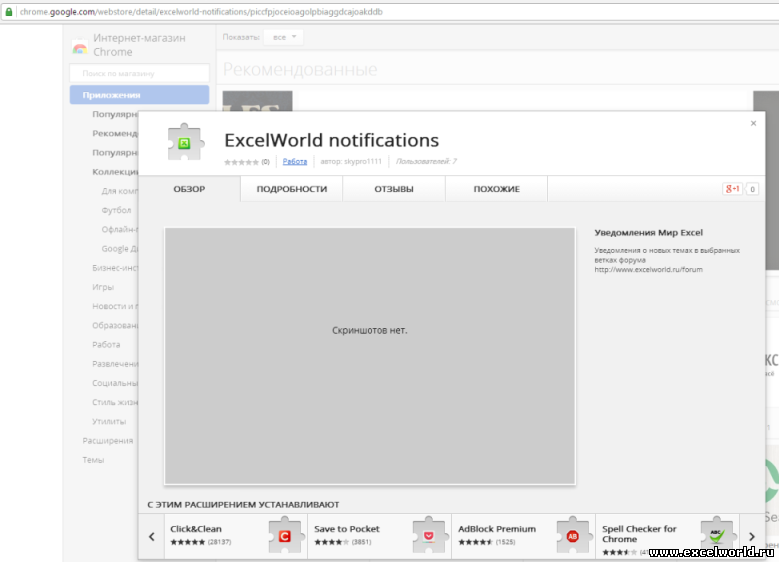Click the http://www.excelworld.ru/forum text

coord(648,270)
